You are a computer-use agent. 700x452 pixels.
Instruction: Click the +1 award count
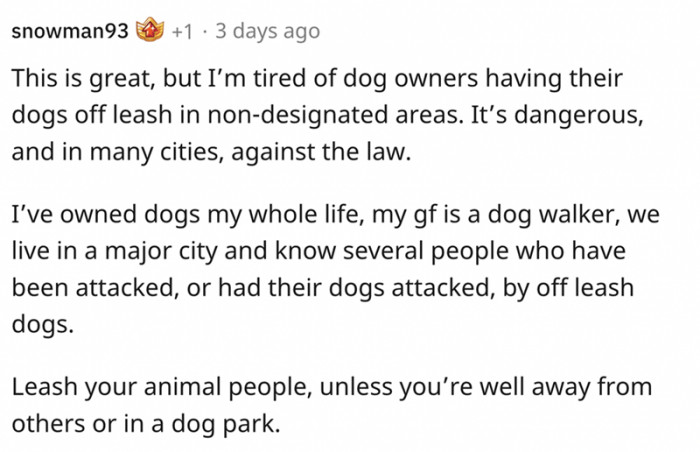click(x=182, y=32)
